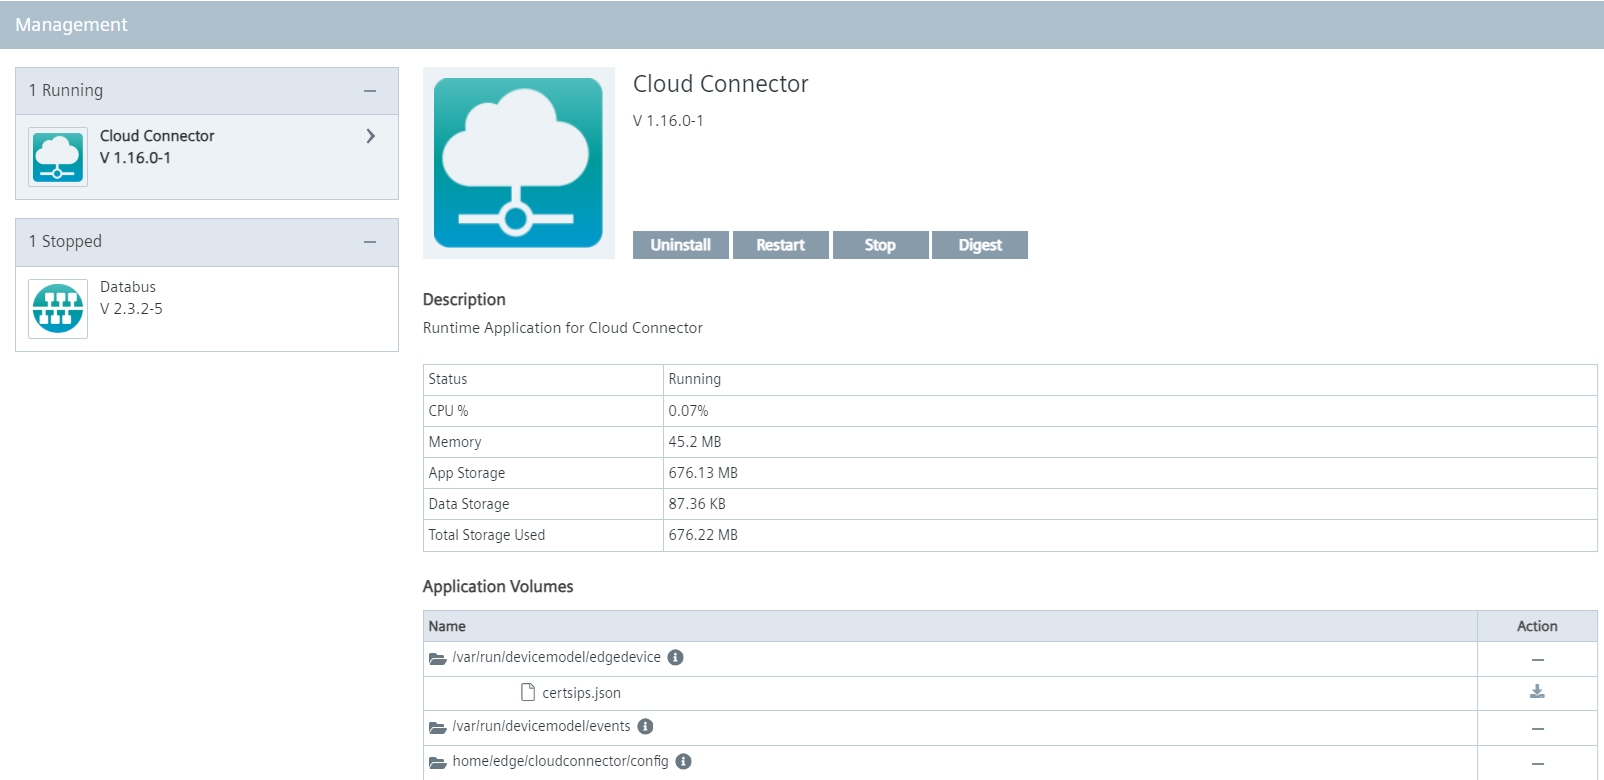Collapse the events volume via Action minus
1604x780 pixels.
pyautogui.click(x=1538, y=729)
